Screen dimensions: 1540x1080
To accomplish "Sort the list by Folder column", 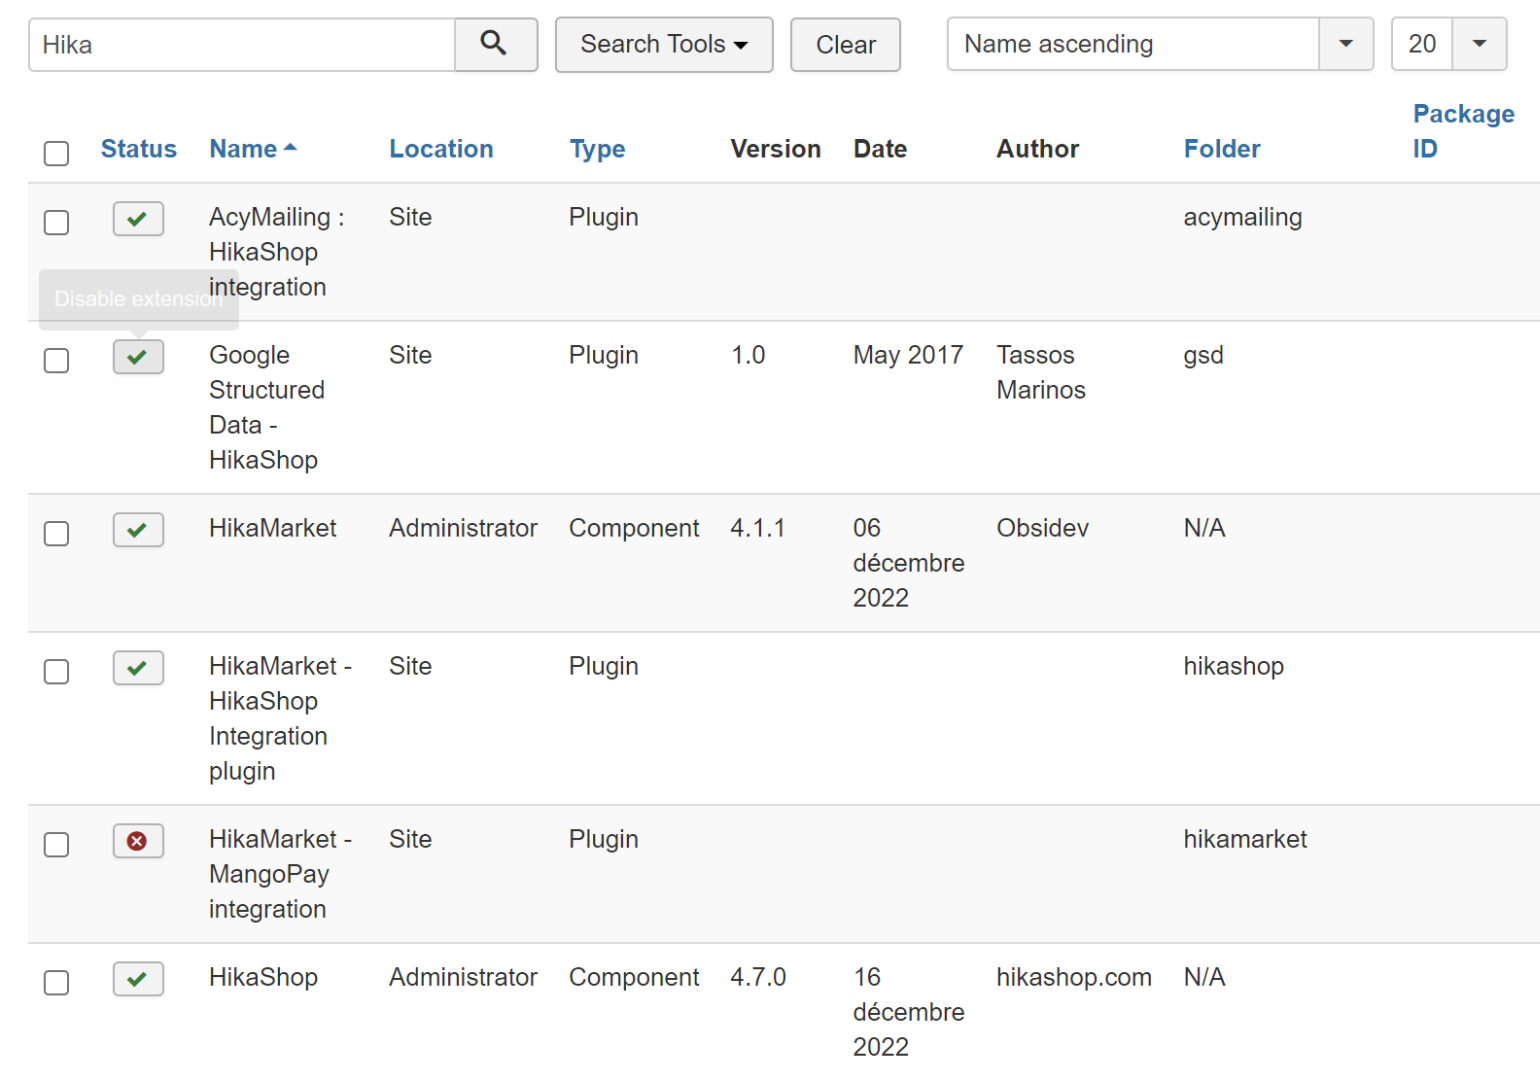I will tap(1221, 149).
